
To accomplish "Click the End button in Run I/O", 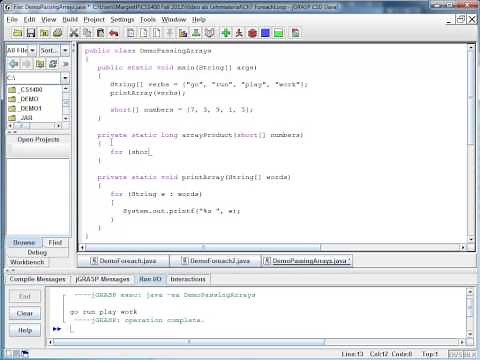I will click(25, 296).
